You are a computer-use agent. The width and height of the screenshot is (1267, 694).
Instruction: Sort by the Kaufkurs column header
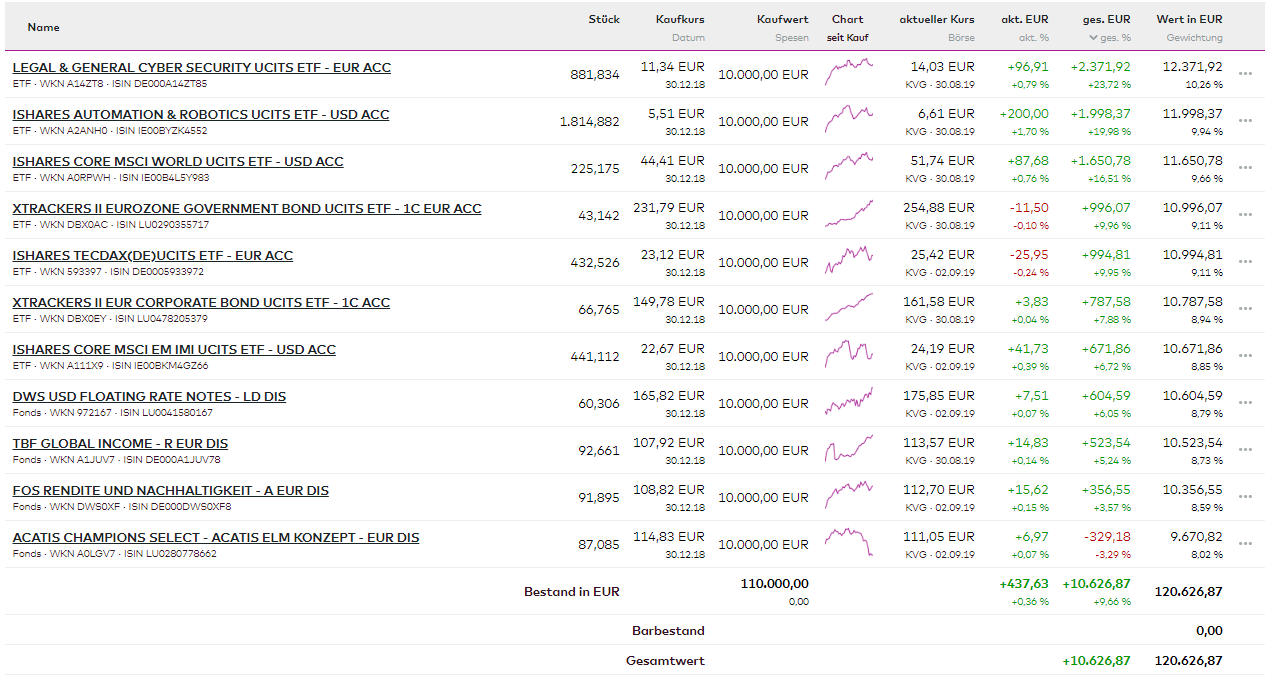point(680,19)
